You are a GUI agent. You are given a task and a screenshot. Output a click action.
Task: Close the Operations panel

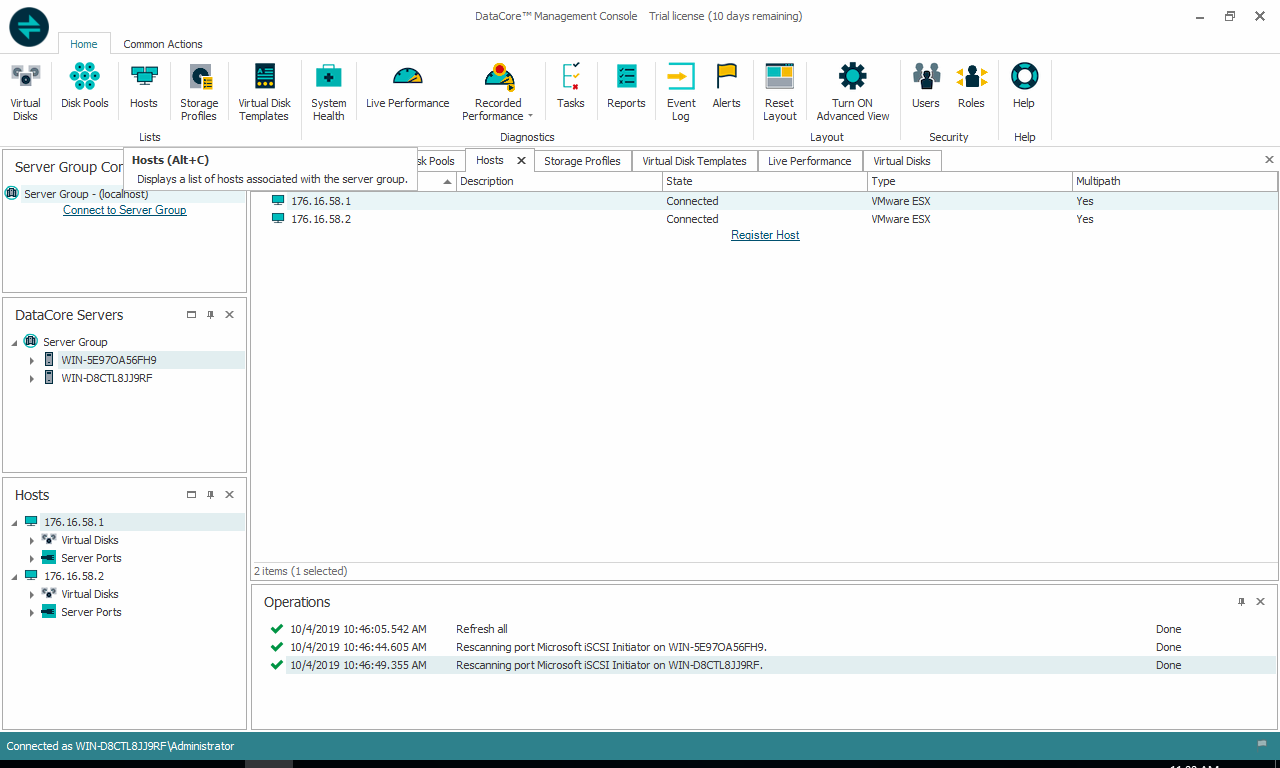click(x=1260, y=601)
